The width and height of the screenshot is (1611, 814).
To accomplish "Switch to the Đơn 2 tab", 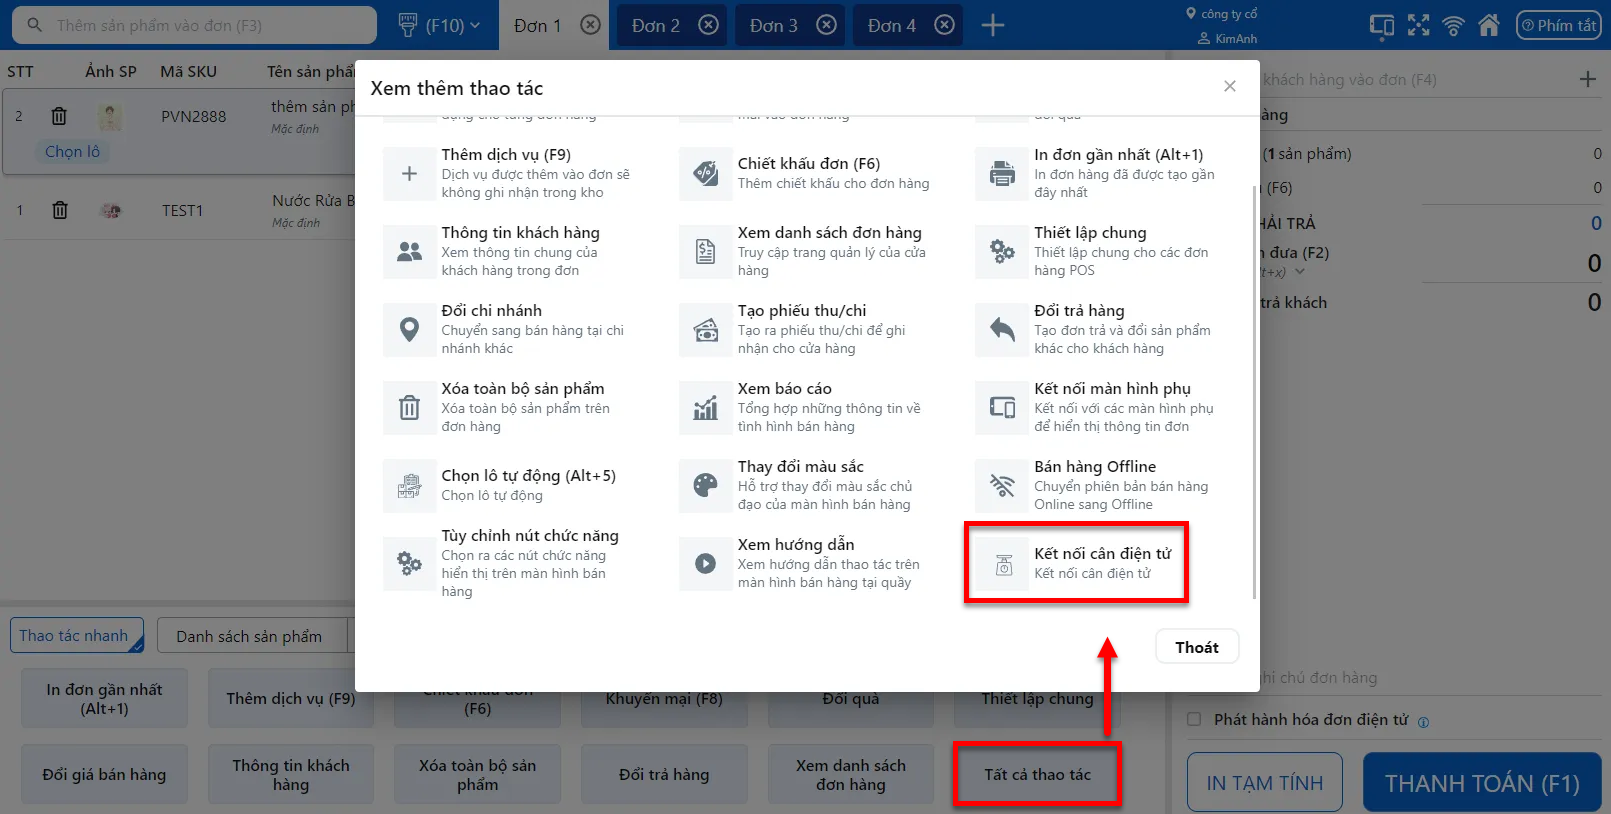I will point(655,26).
